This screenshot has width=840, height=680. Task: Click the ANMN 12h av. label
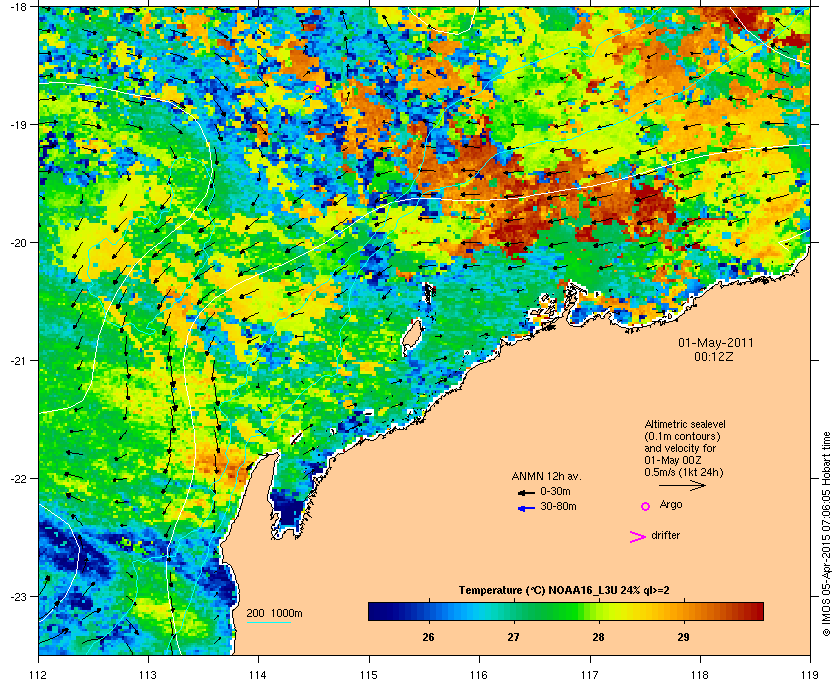[x=546, y=476]
